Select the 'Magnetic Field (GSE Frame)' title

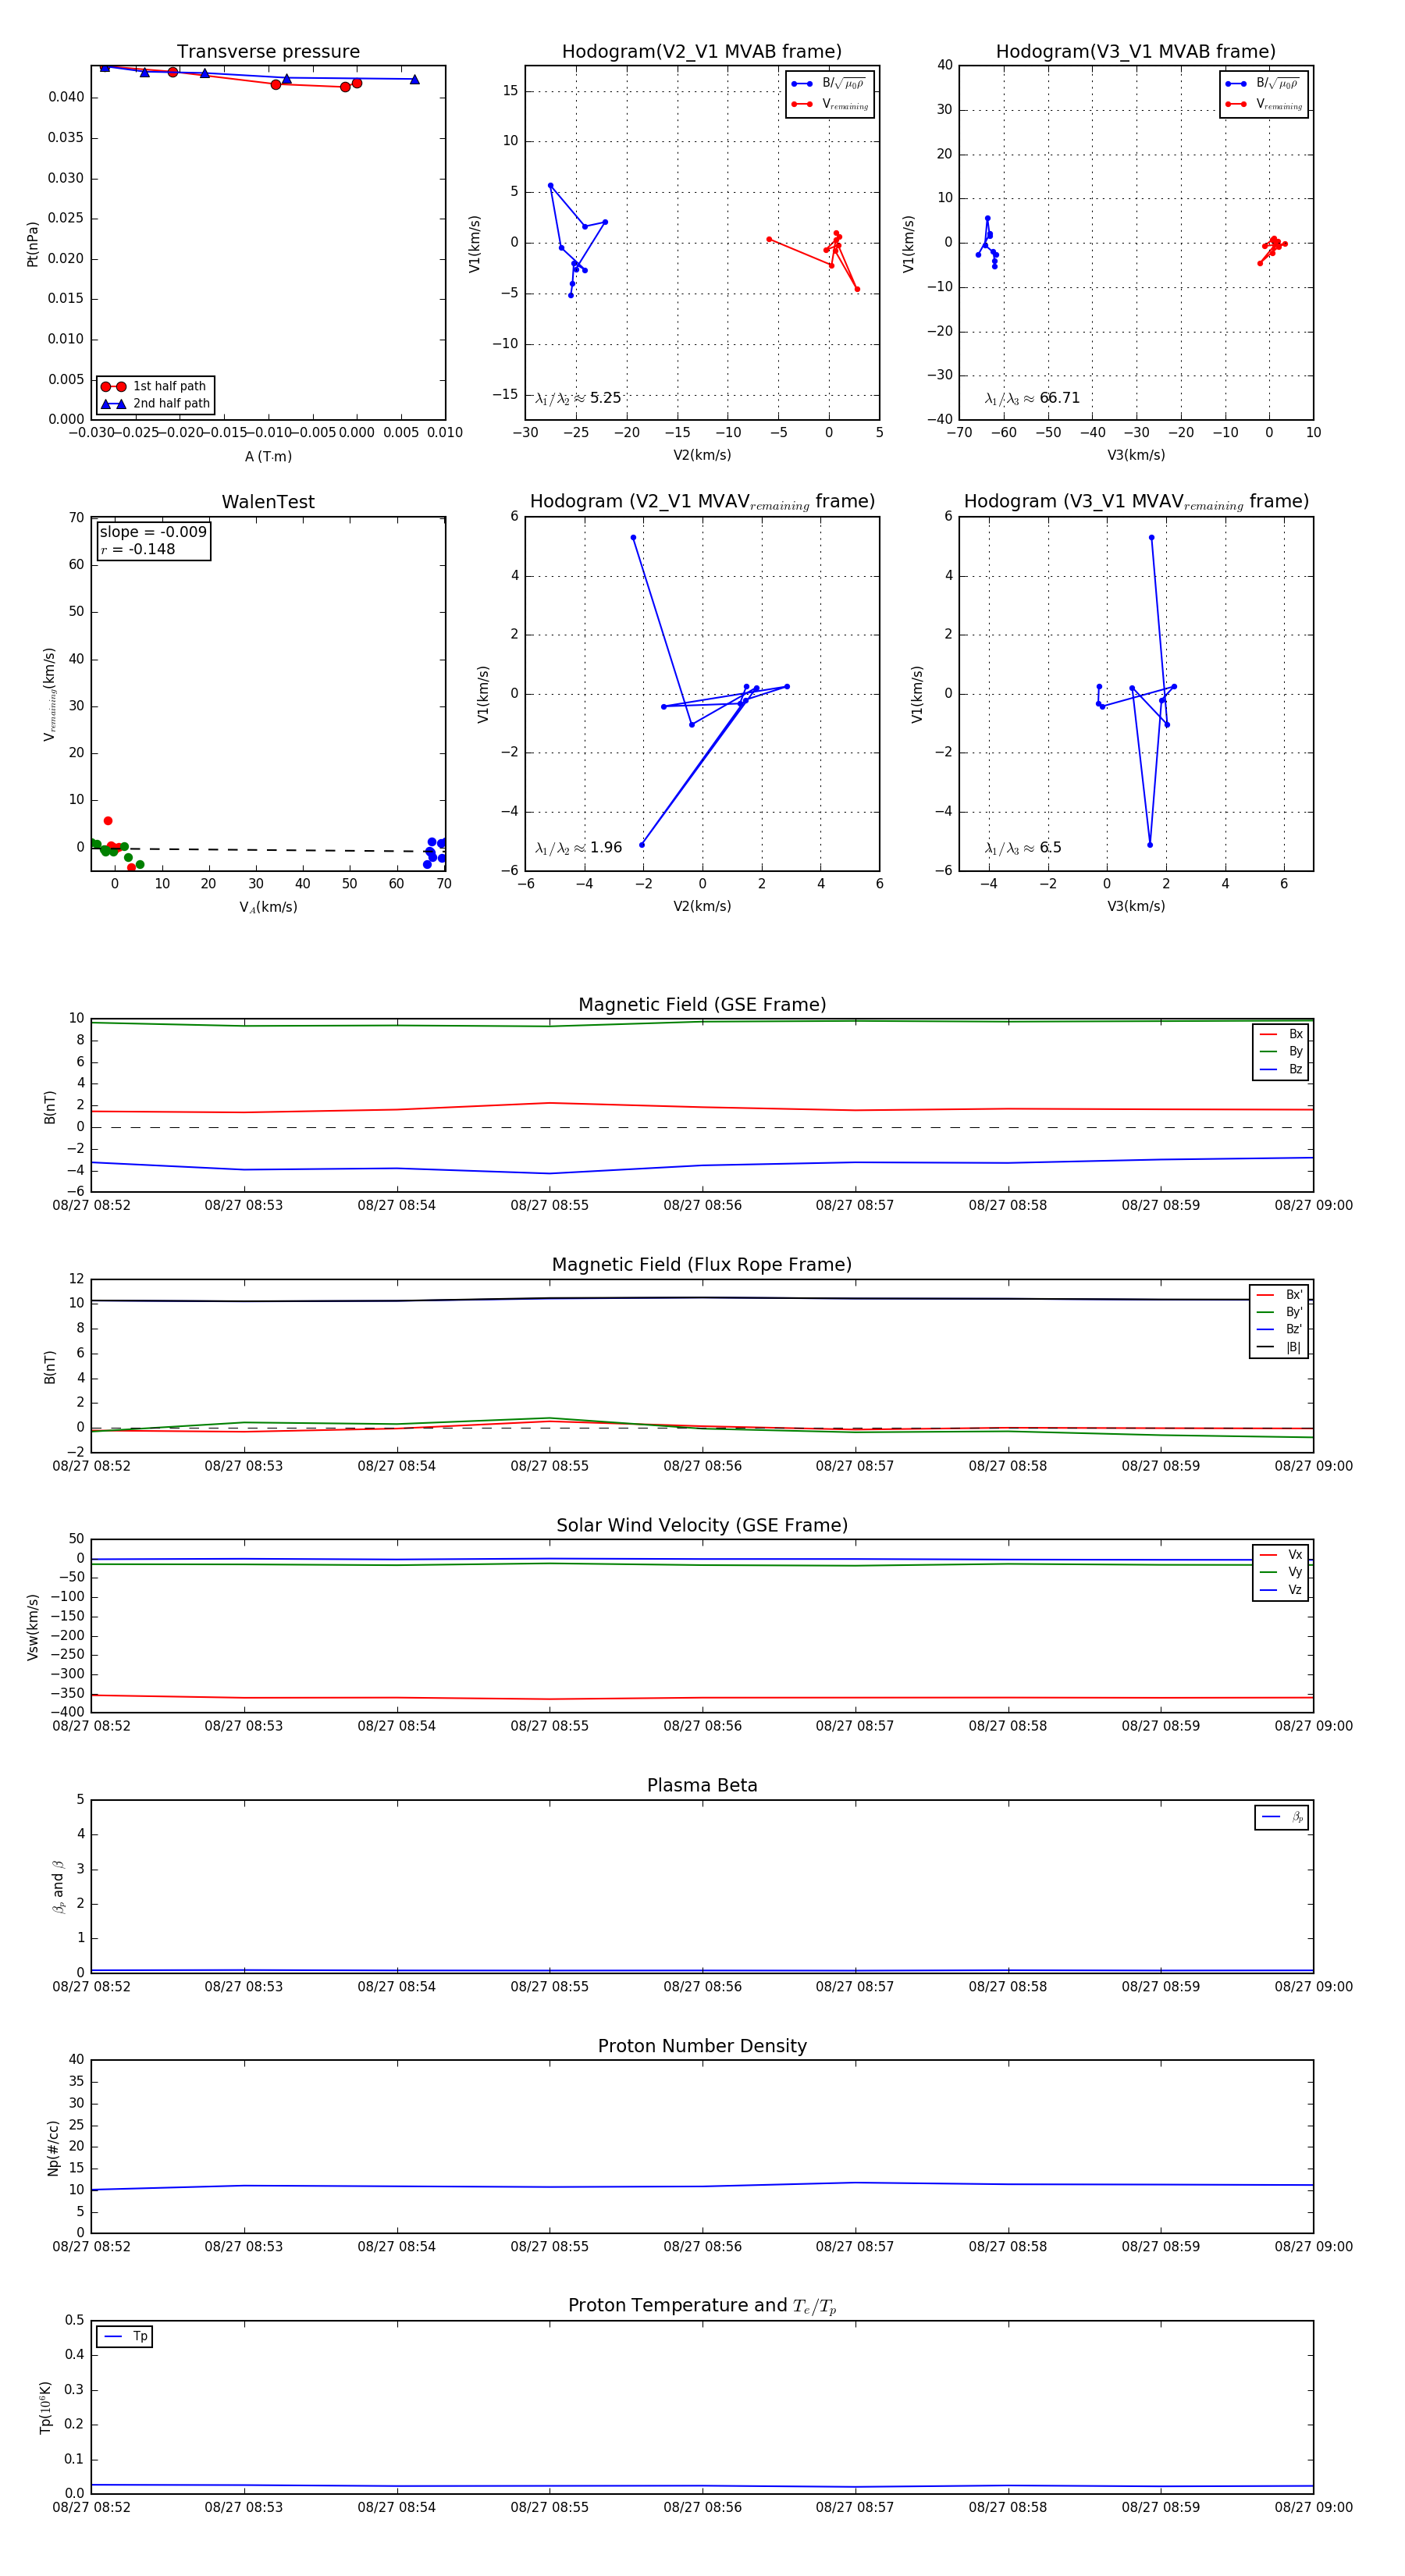point(702,1005)
